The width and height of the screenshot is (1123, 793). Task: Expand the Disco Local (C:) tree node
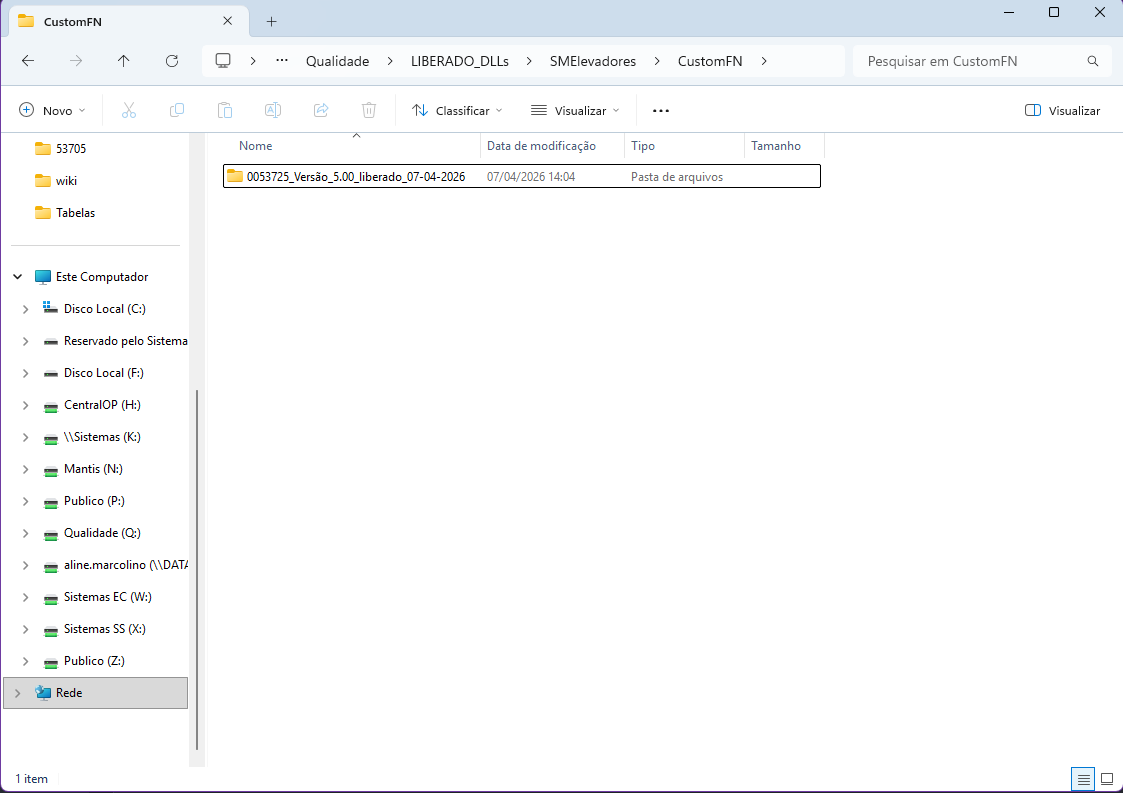[26, 309]
